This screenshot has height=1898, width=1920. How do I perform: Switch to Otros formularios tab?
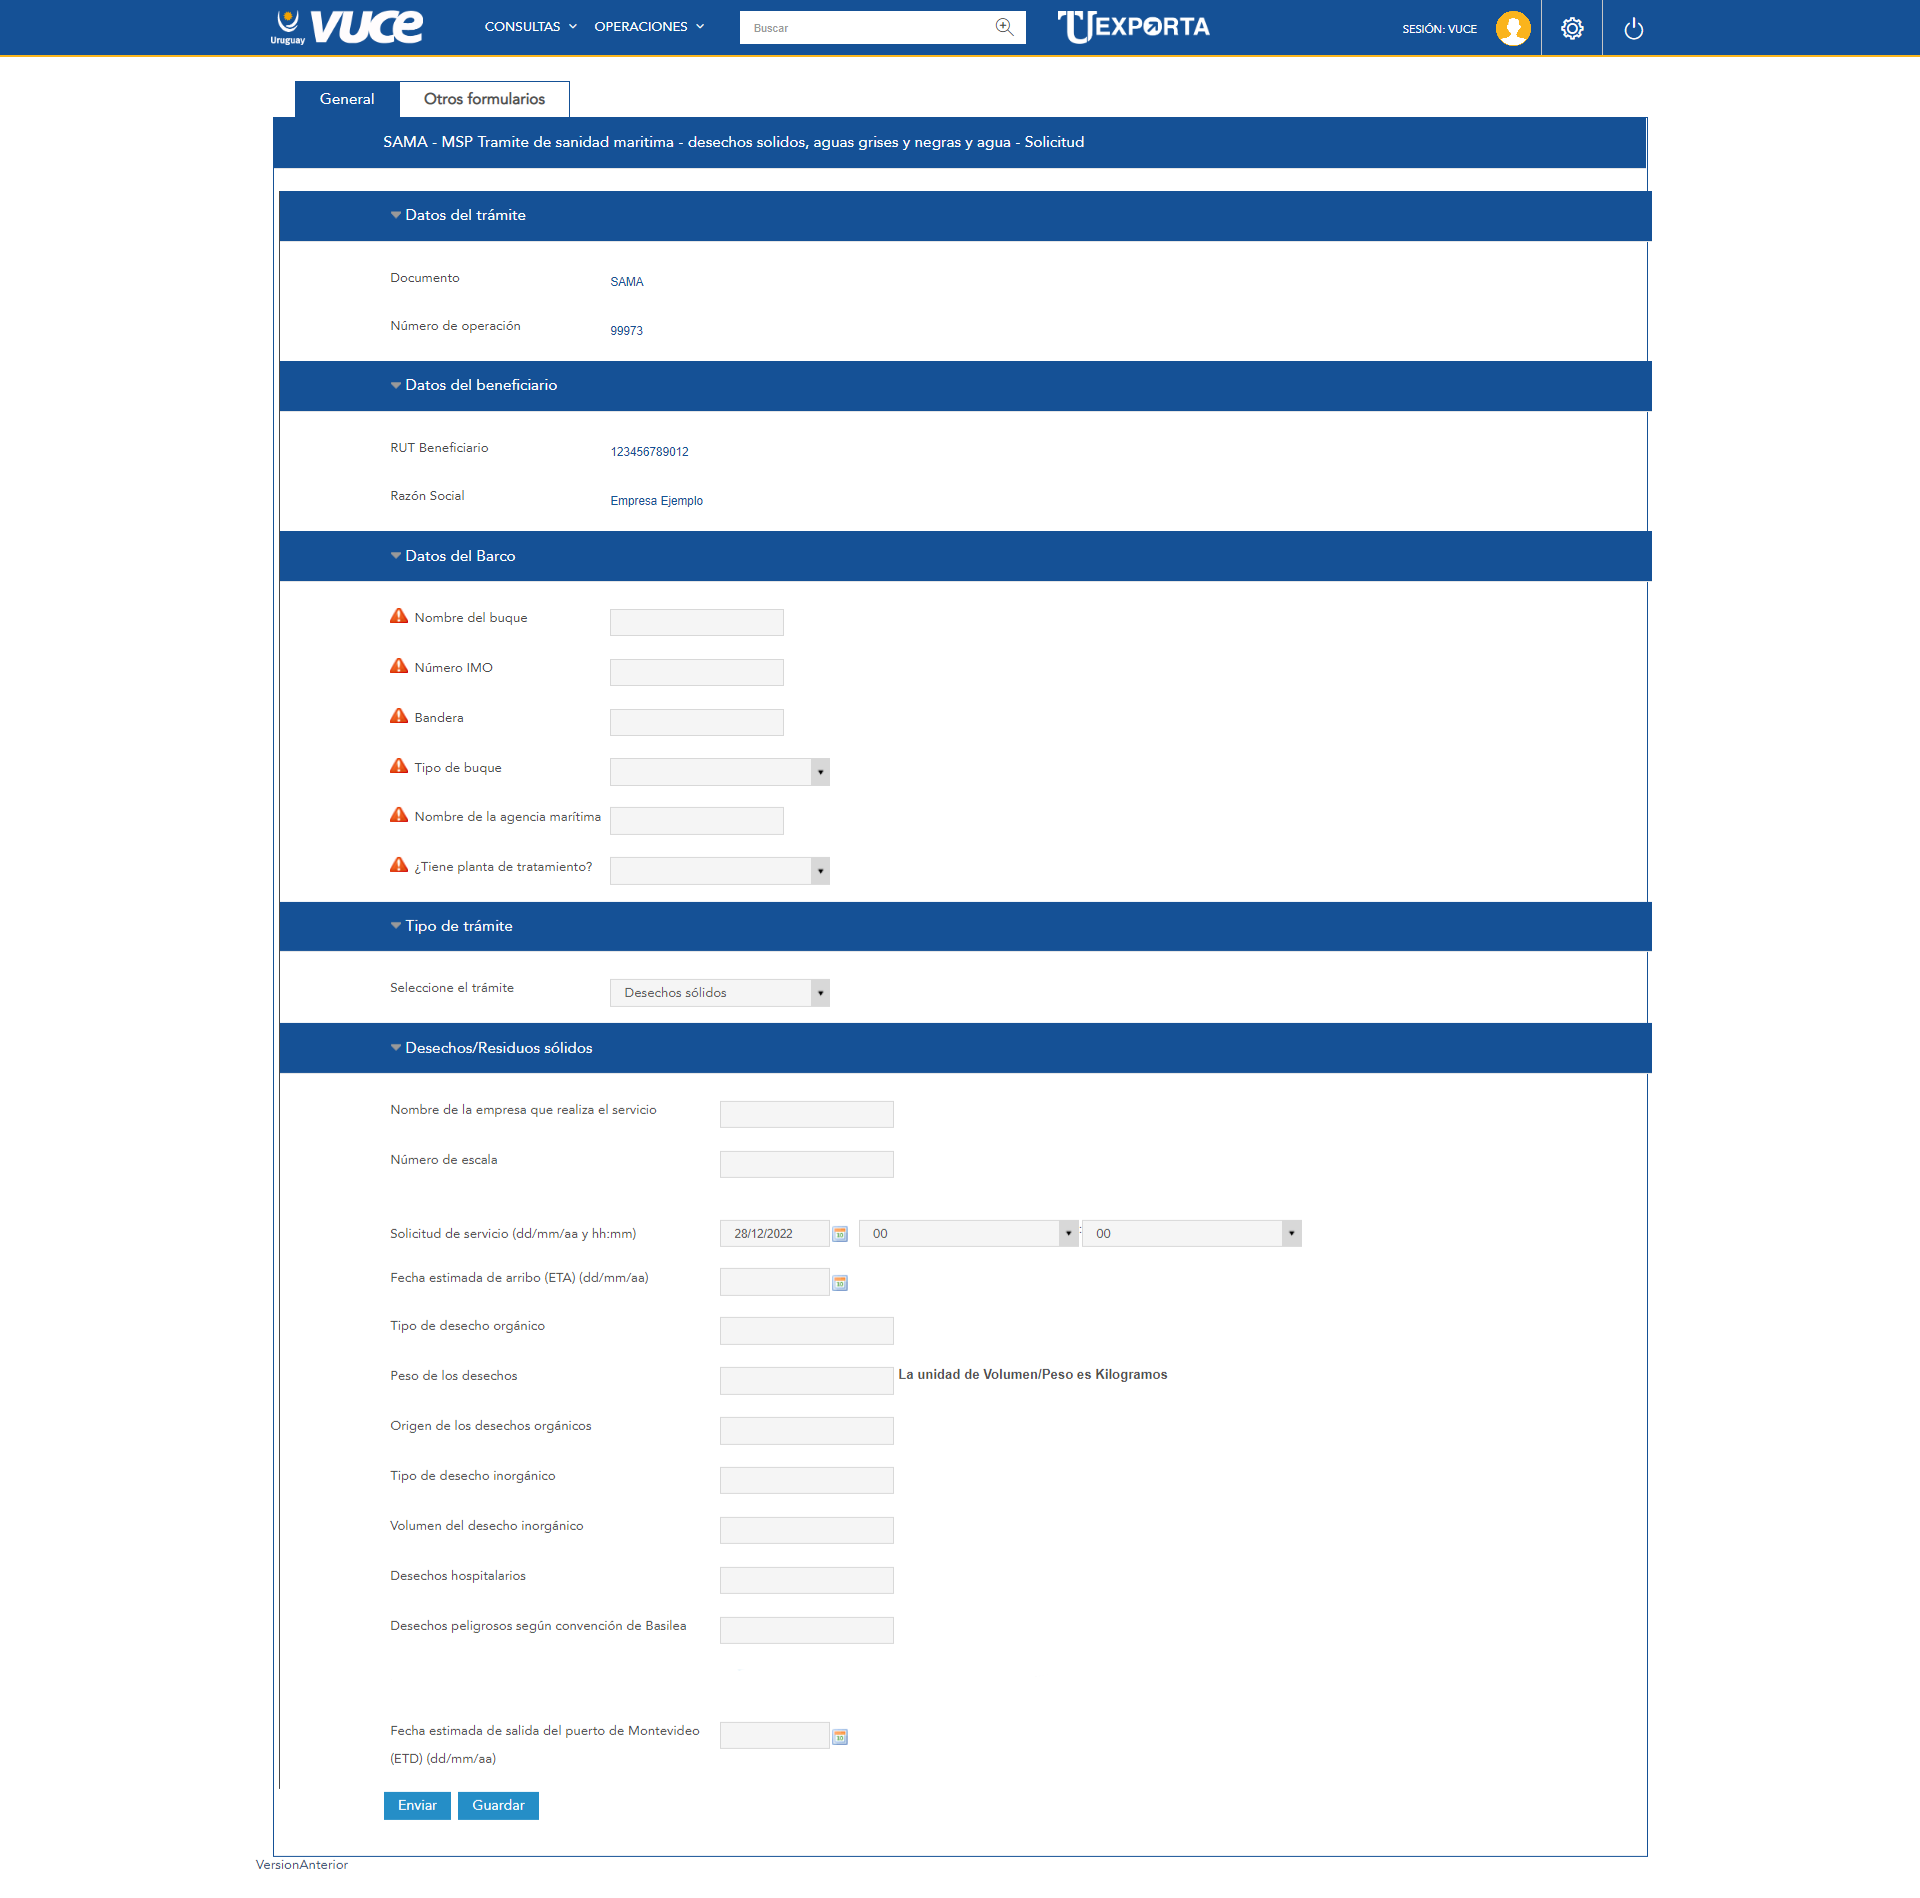coord(484,99)
